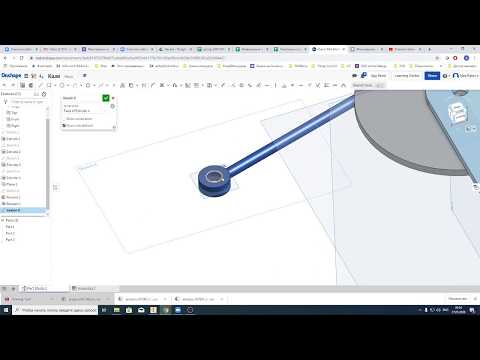Select Plane 1 in feature list
The width and height of the screenshot is (480, 360).
(11, 184)
